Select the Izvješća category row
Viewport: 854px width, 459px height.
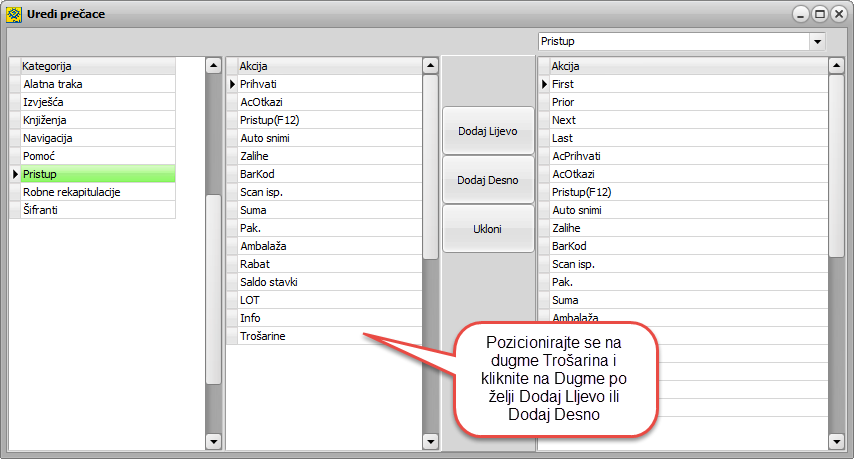pos(97,102)
